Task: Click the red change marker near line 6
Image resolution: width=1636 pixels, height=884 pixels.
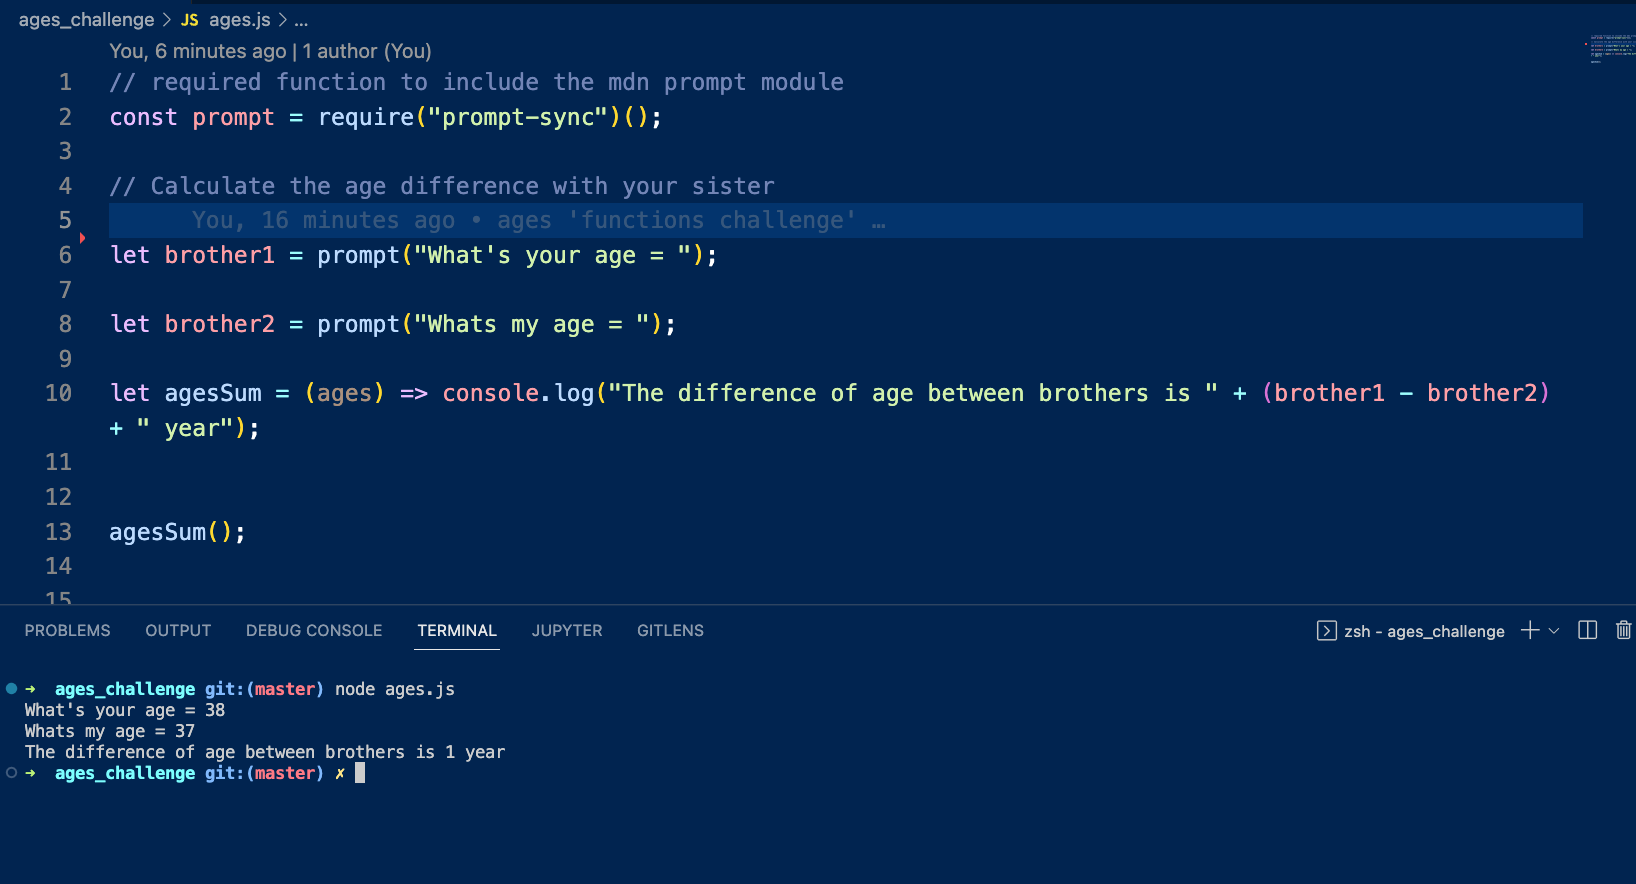Action: 82,238
